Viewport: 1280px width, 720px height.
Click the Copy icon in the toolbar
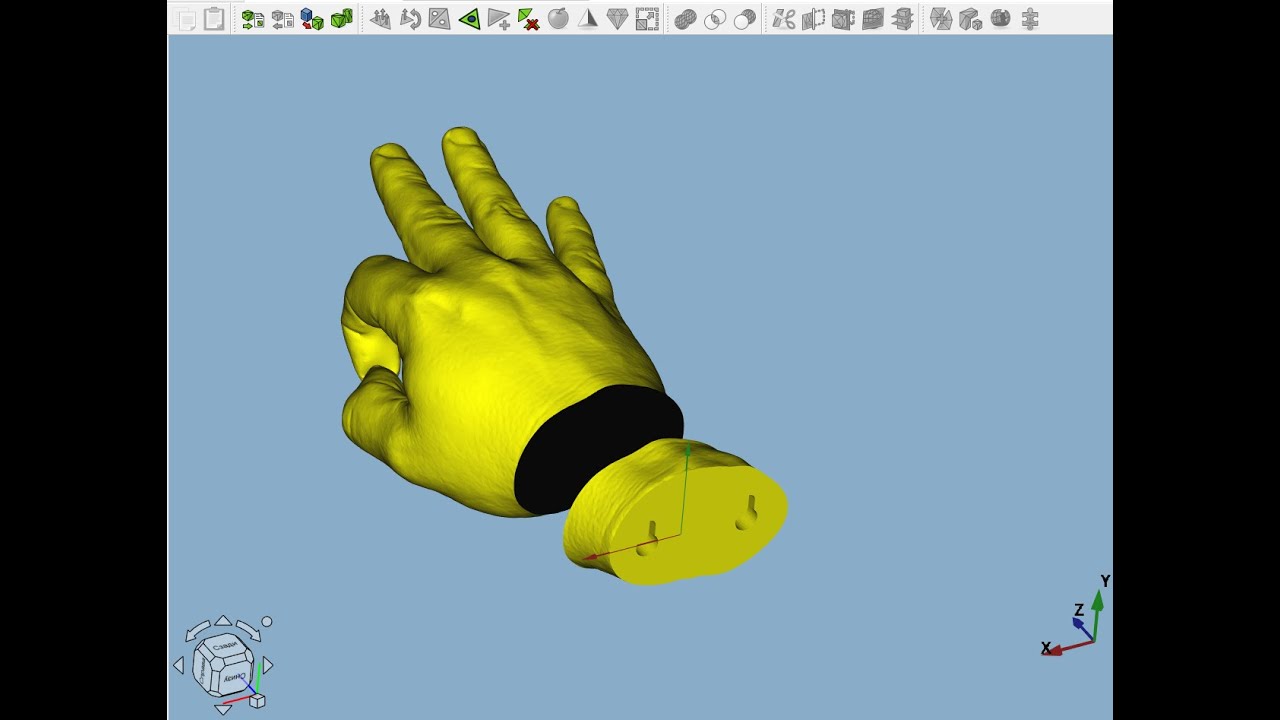pos(186,19)
